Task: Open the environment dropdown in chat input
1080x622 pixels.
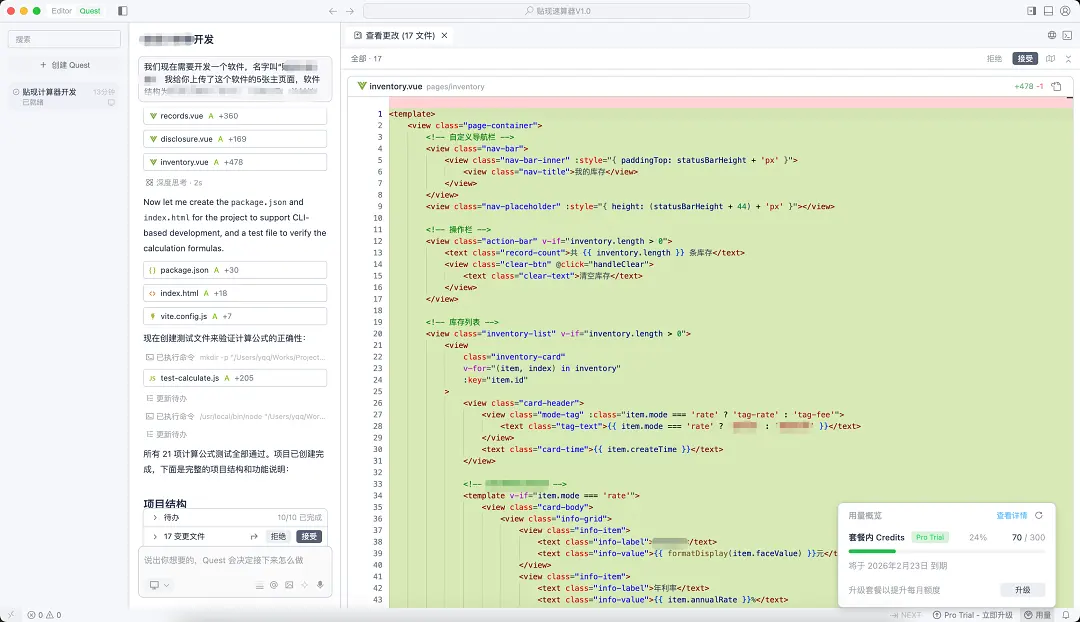Action: pyautogui.click(x=159, y=585)
